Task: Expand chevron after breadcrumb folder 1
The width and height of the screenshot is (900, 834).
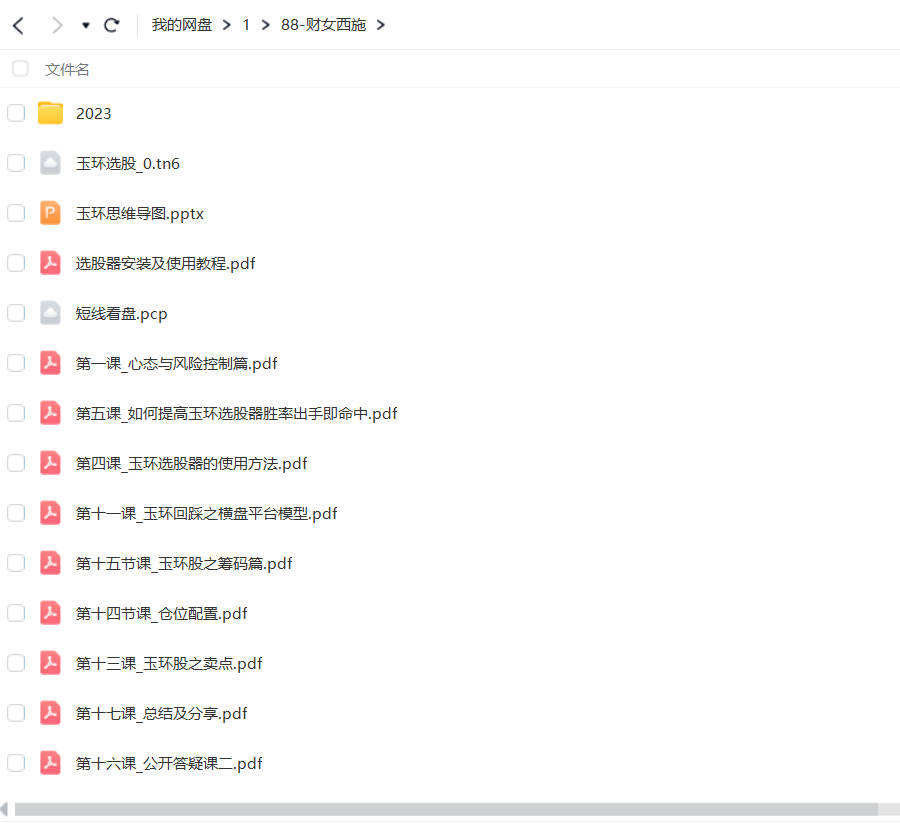Action: tap(265, 25)
